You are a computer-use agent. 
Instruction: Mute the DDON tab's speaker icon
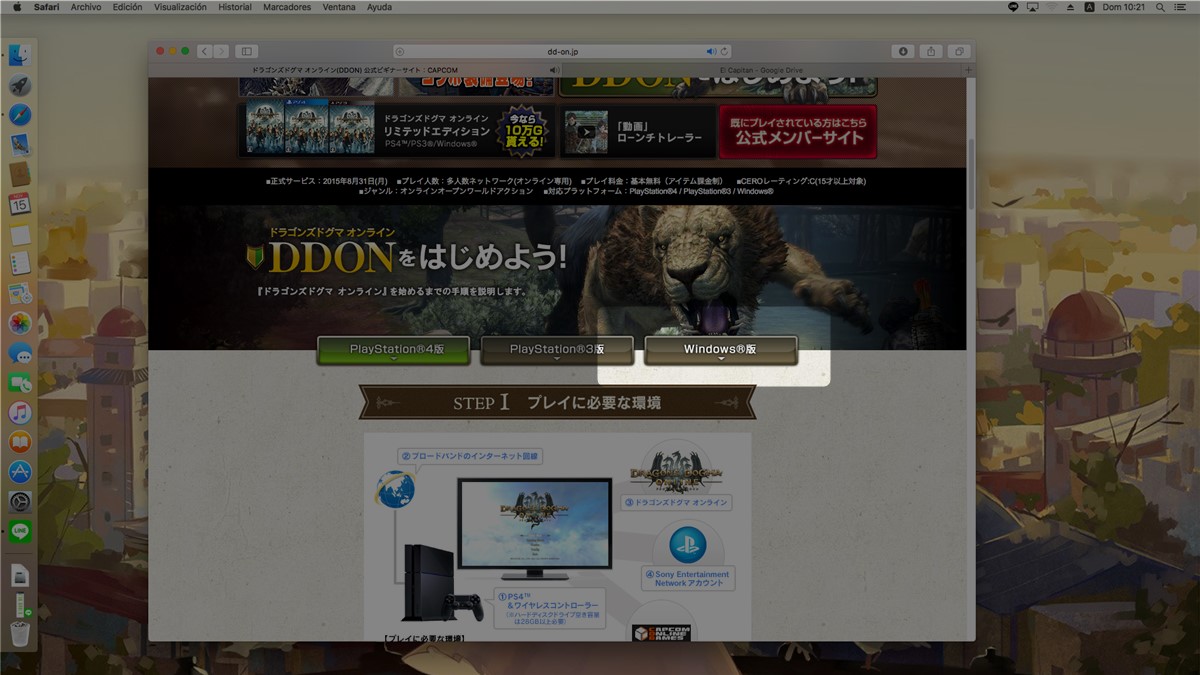point(553,70)
